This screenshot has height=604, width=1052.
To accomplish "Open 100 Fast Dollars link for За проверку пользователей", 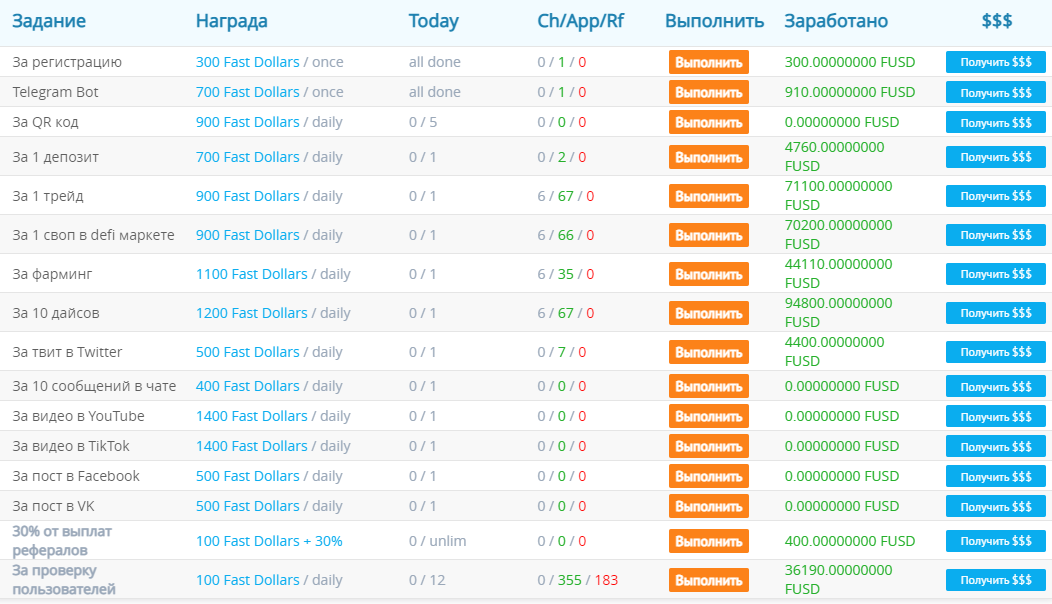I will (x=248, y=580).
